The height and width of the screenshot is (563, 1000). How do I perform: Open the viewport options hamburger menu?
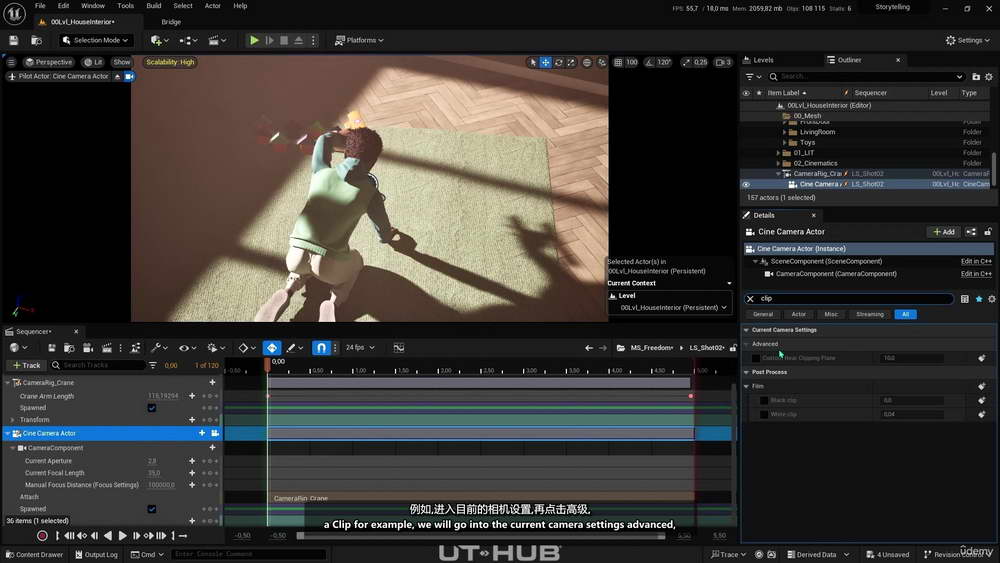11,62
